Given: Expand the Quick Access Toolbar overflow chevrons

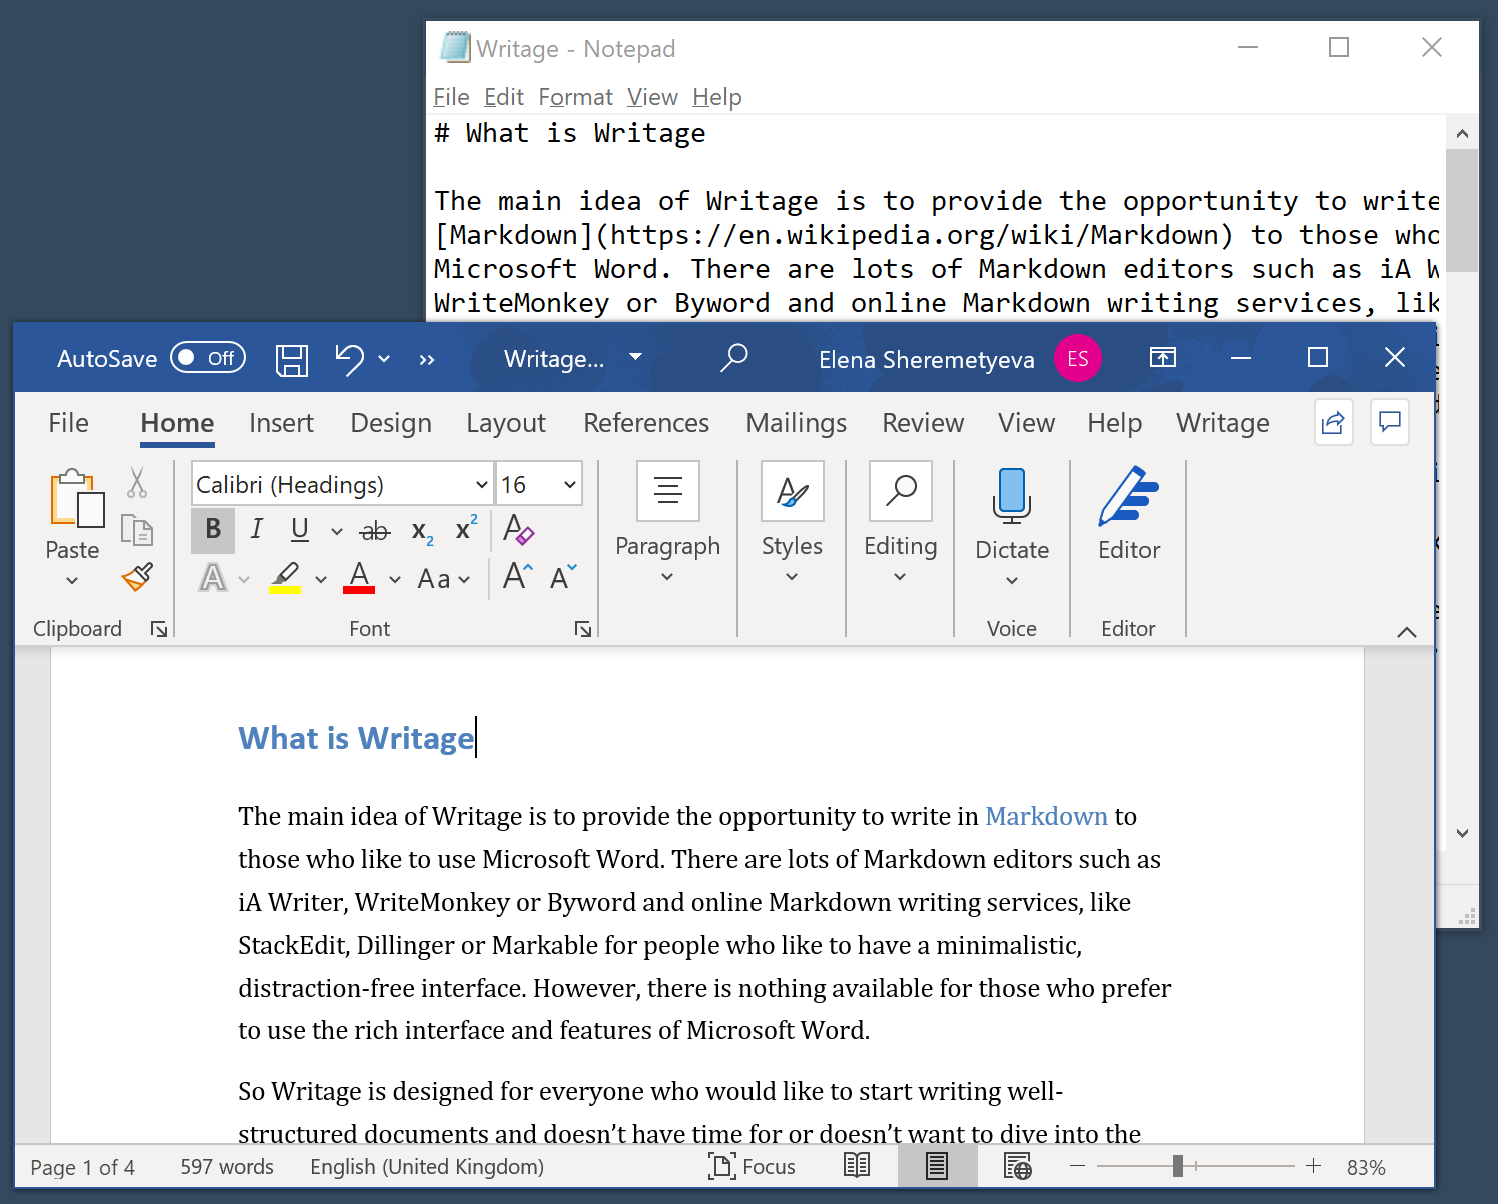Looking at the screenshot, I should coord(427,360).
